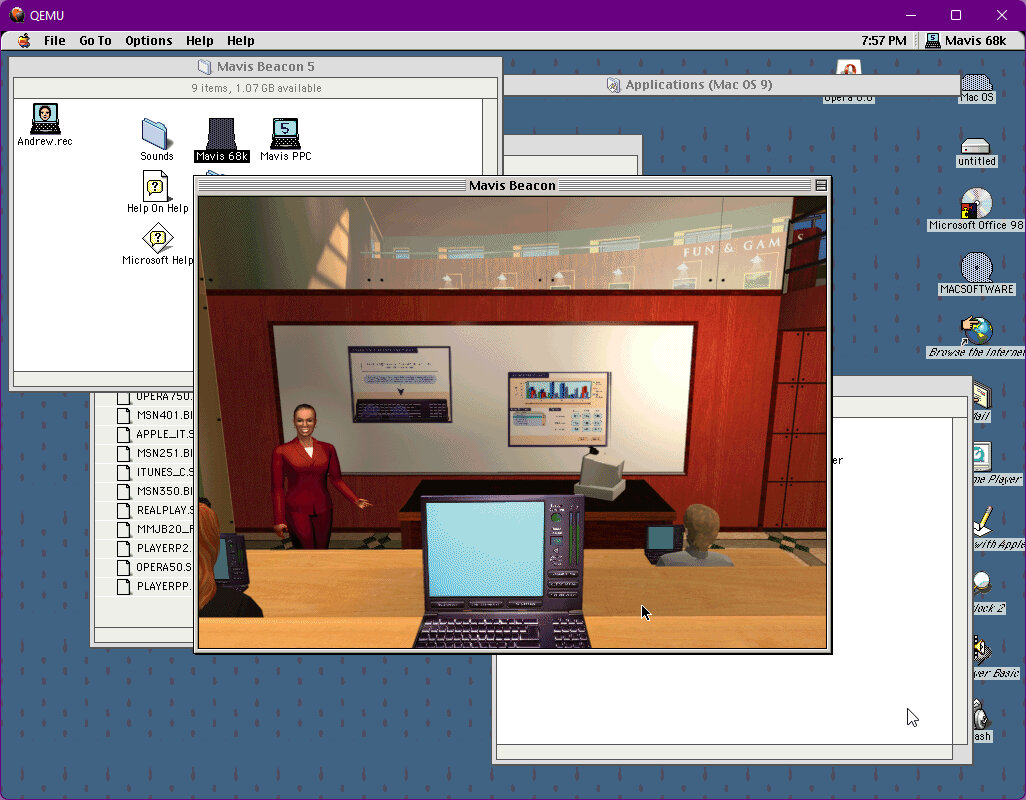Open the File menu
Viewport: 1026px width, 800px height.
[54, 41]
